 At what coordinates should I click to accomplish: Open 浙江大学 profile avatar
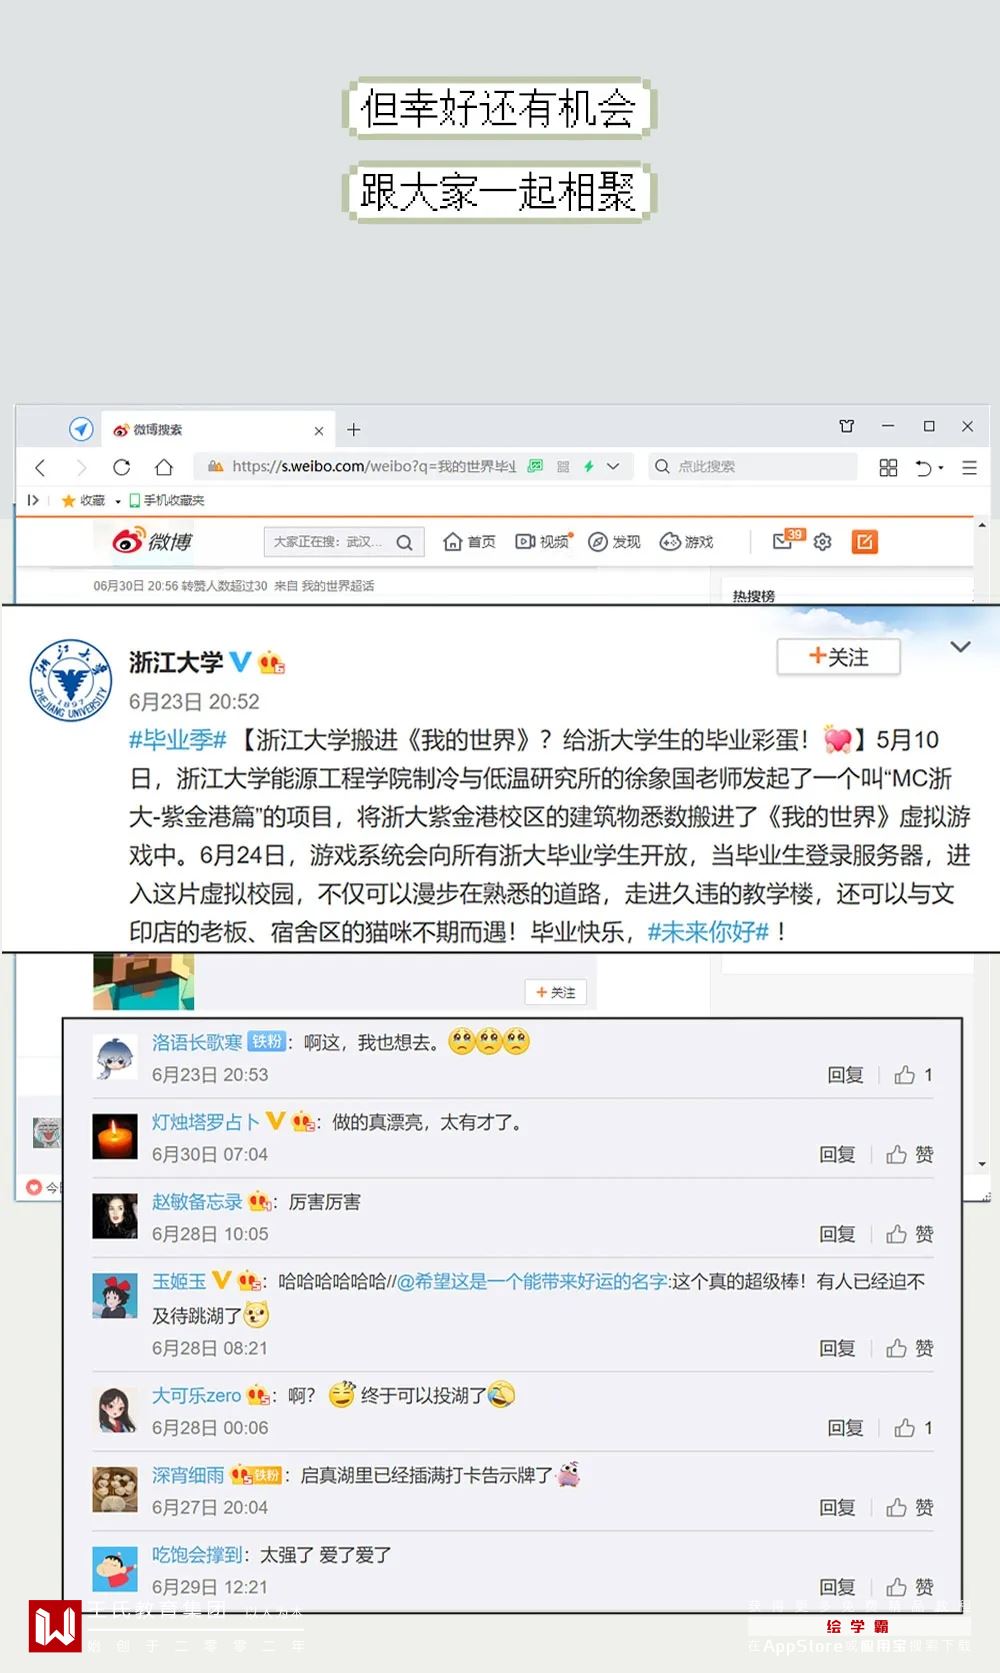coord(70,680)
